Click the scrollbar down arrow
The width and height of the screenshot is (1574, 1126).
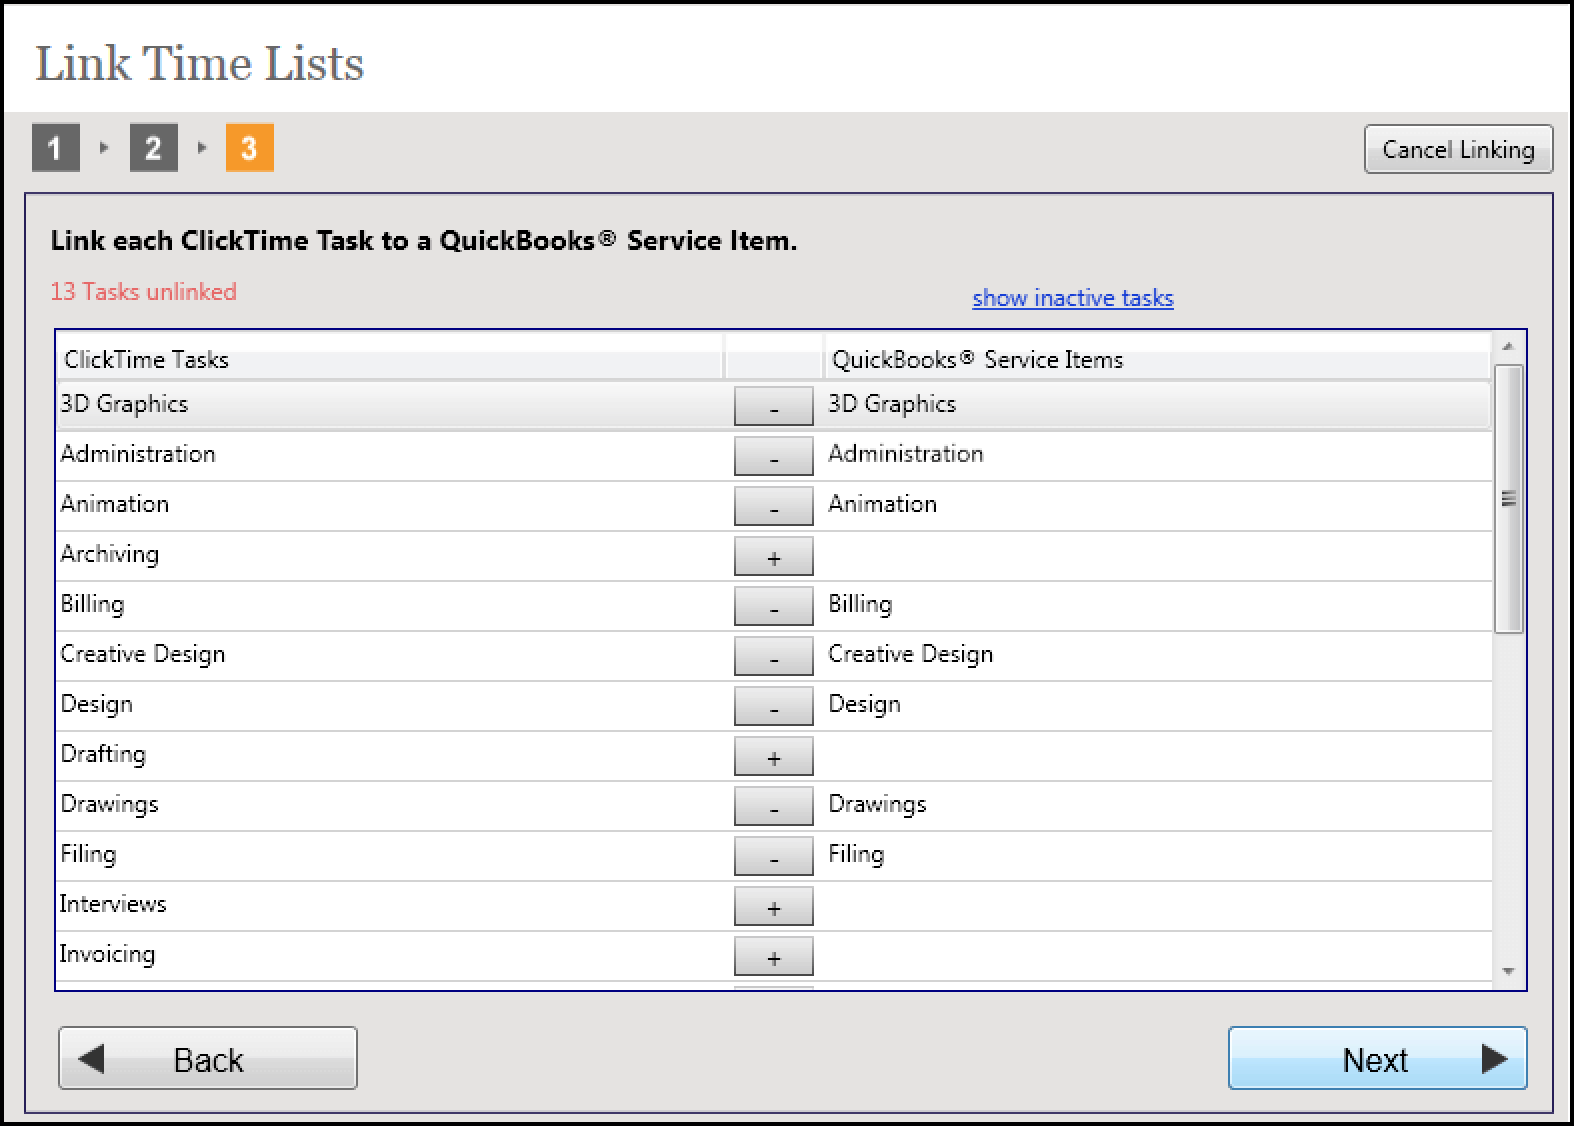coord(1508,972)
